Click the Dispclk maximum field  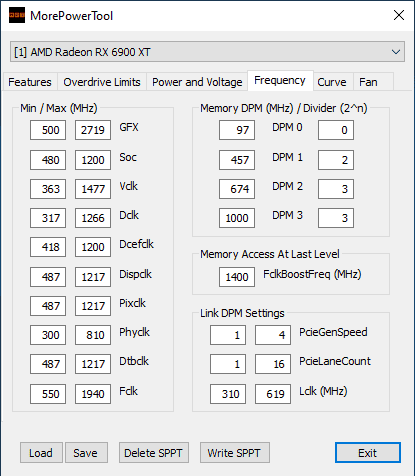pyautogui.click(x=93, y=277)
